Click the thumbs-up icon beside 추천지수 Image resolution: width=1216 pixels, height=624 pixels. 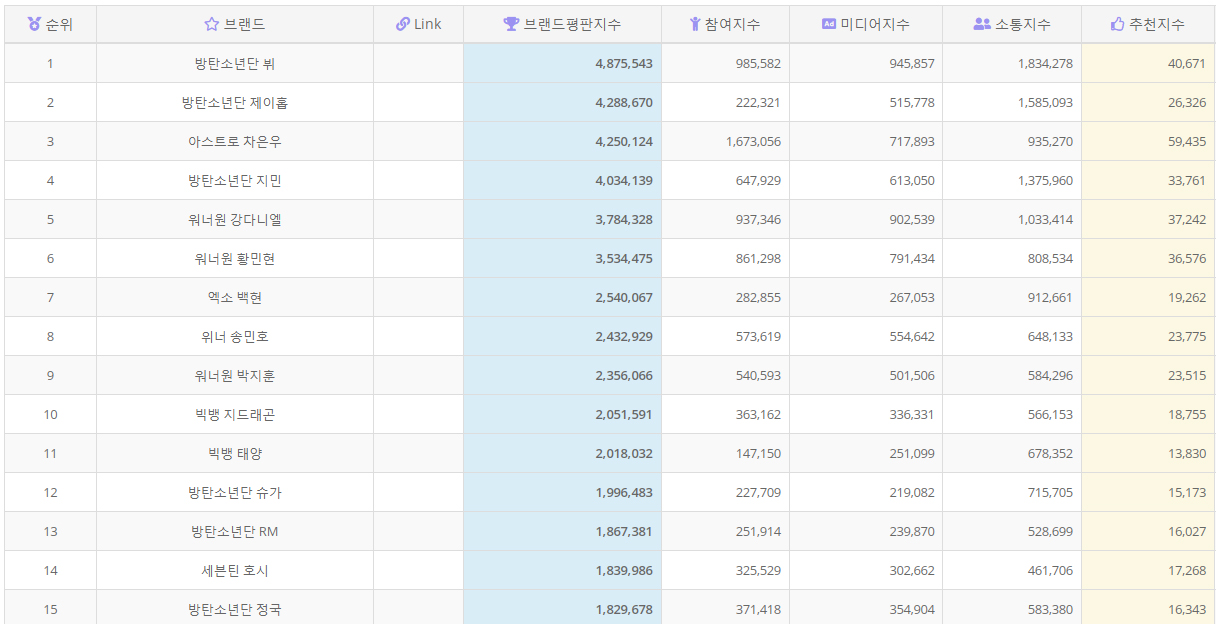[1118, 24]
